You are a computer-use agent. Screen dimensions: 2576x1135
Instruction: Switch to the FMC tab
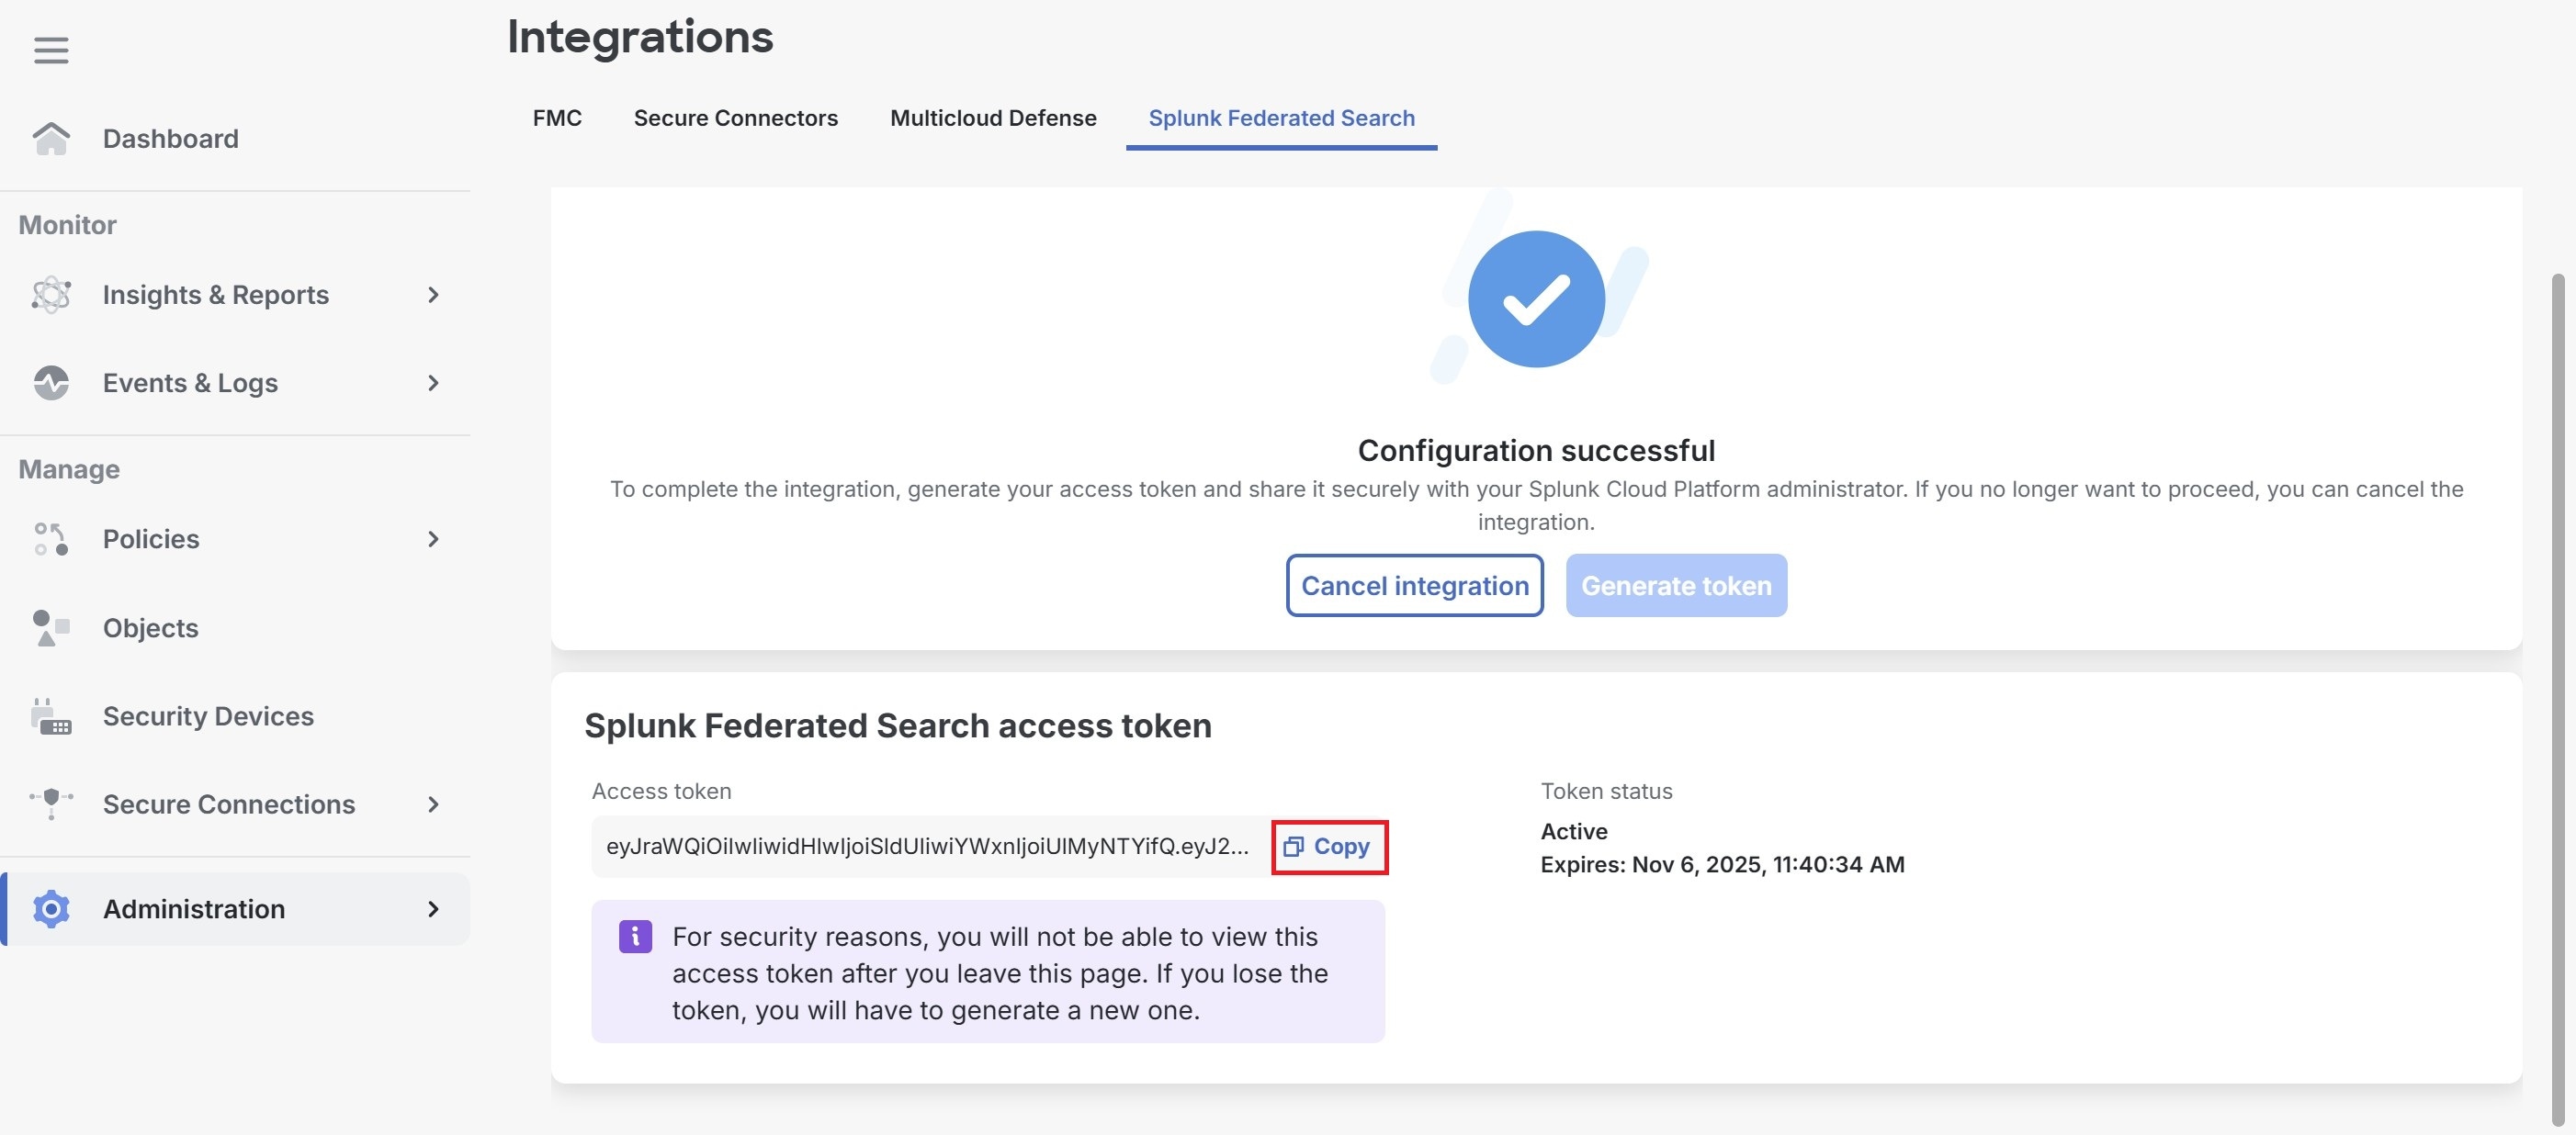click(557, 118)
